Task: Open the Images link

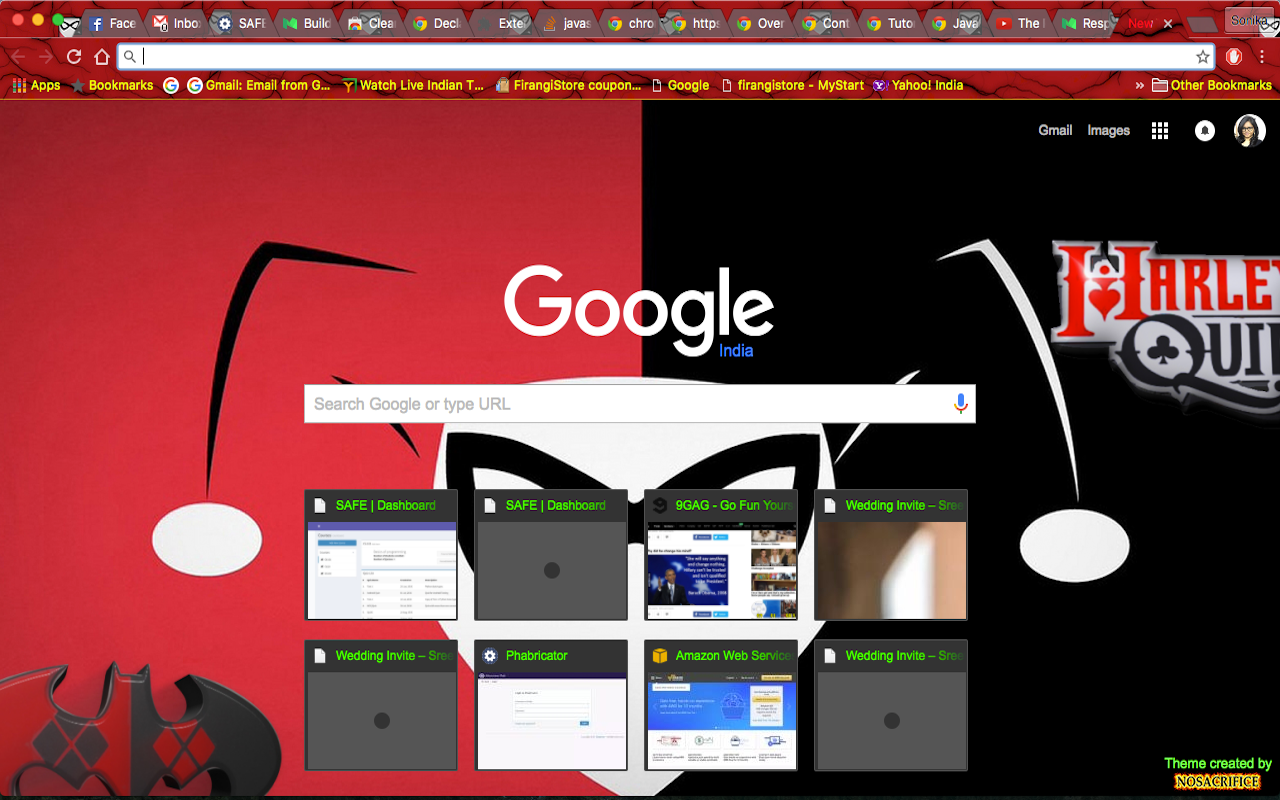Action: 1108,130
